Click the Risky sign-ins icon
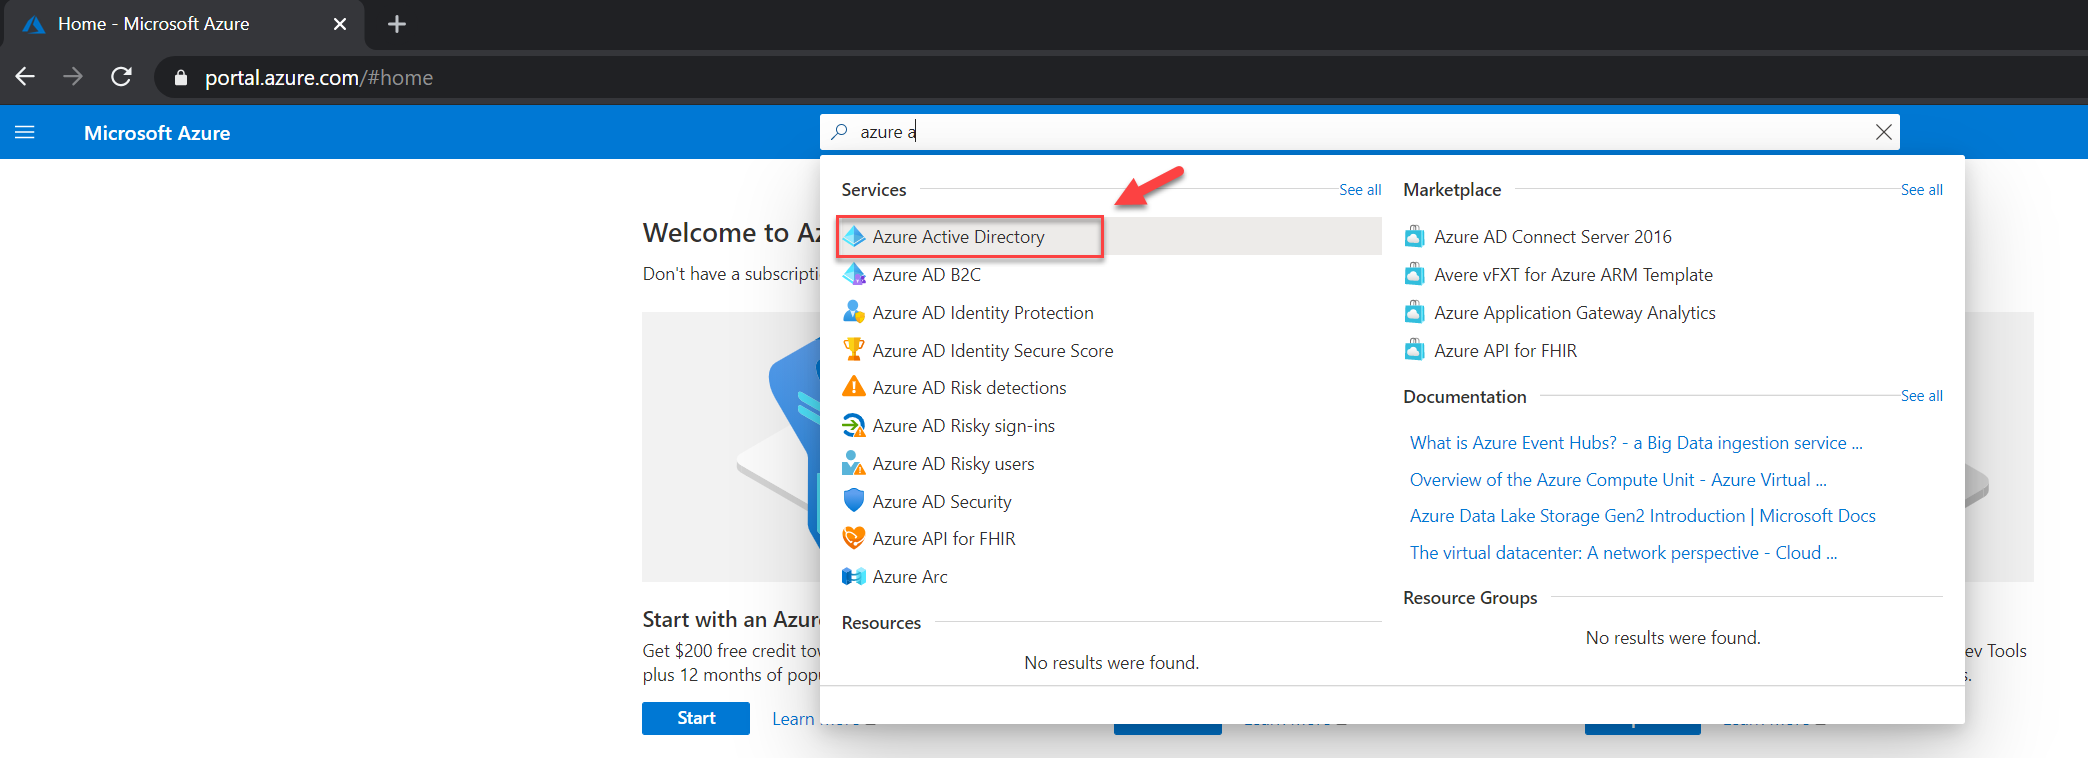 (x=854, y=425)
